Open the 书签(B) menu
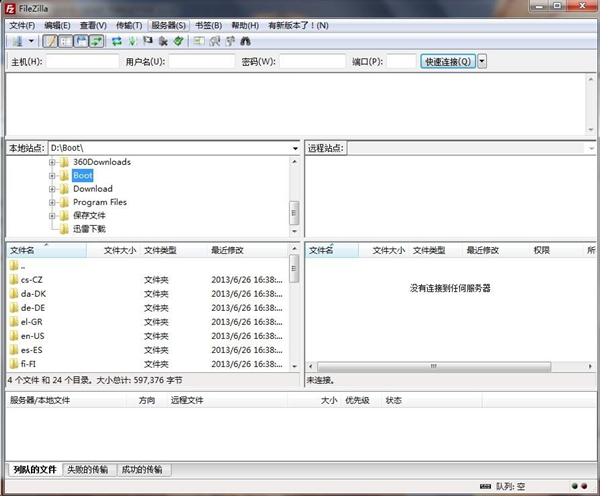This screenshot has height=496, width=600. [209, 26]
